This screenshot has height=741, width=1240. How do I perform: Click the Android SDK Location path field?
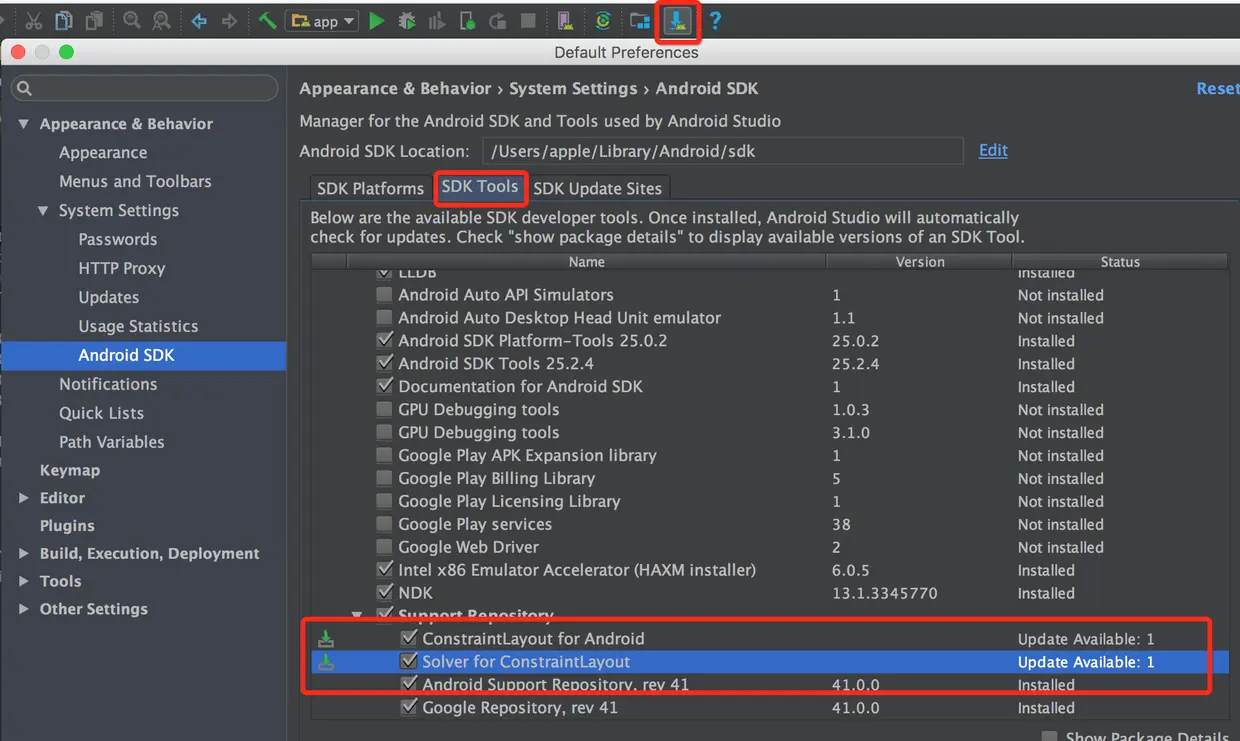722,151
